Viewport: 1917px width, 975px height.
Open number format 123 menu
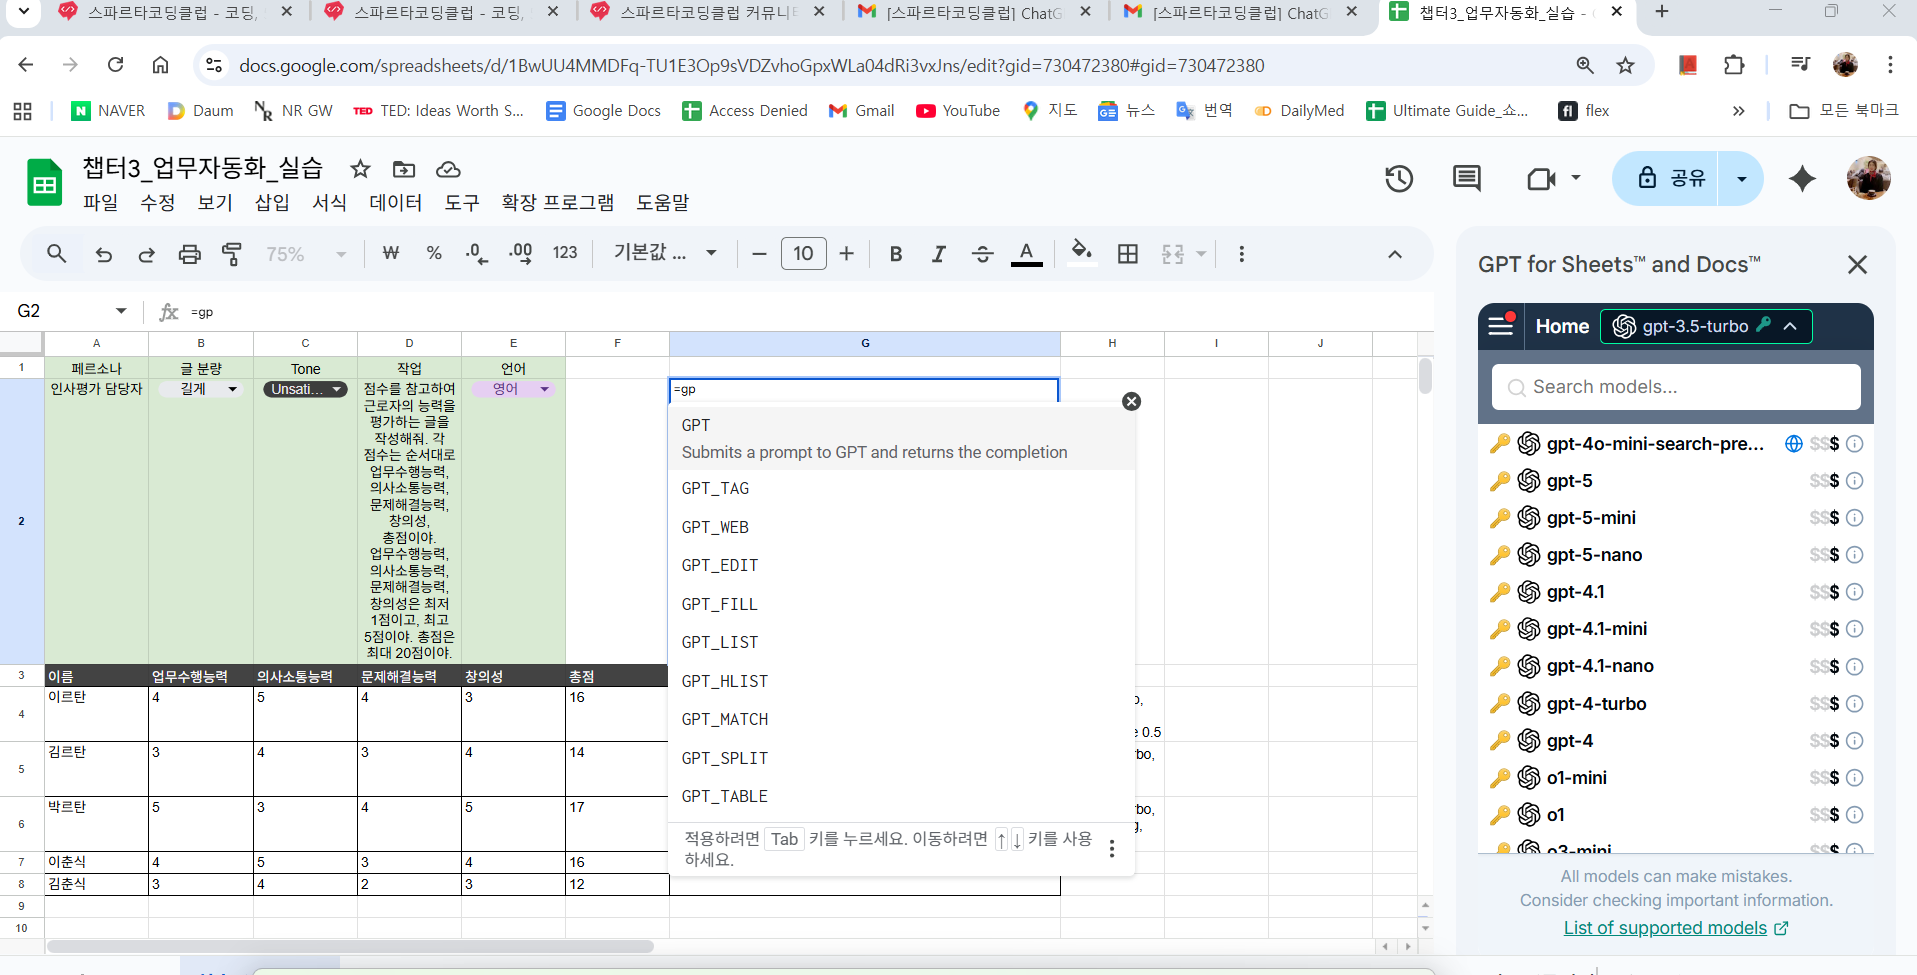pyautogui.click(x=565, y=253)
